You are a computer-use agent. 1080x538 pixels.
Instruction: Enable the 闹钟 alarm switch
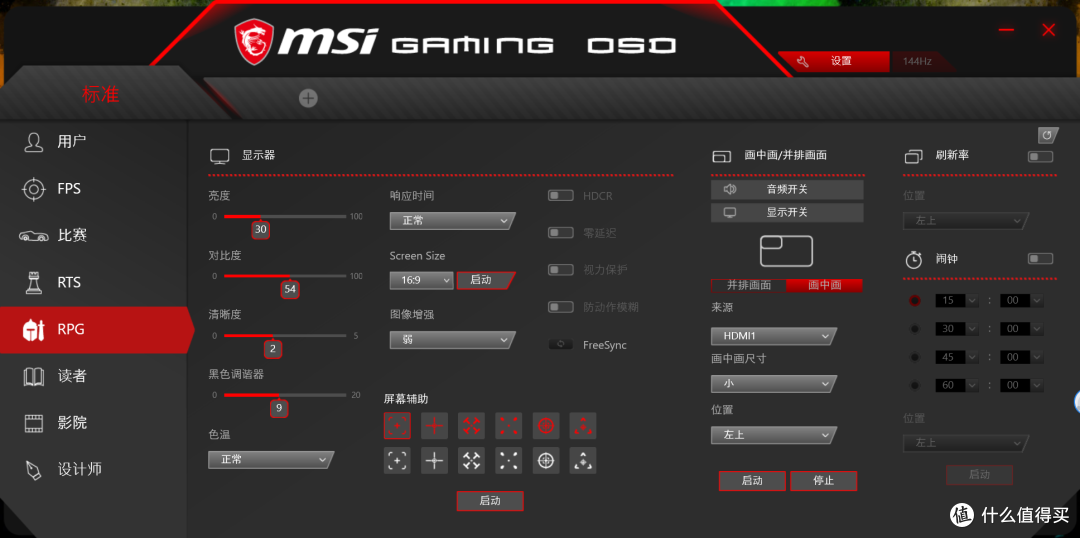click(x=1040, y=258)
